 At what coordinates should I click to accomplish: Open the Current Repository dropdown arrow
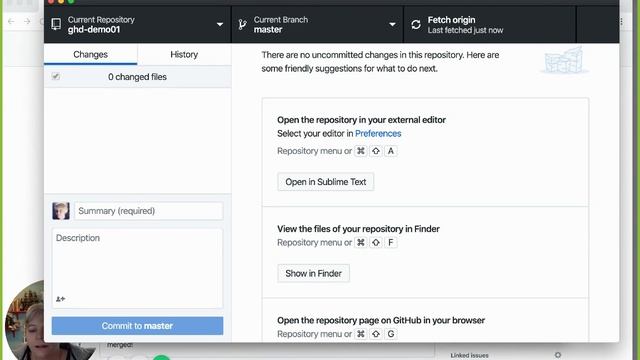tap(220, 24)
